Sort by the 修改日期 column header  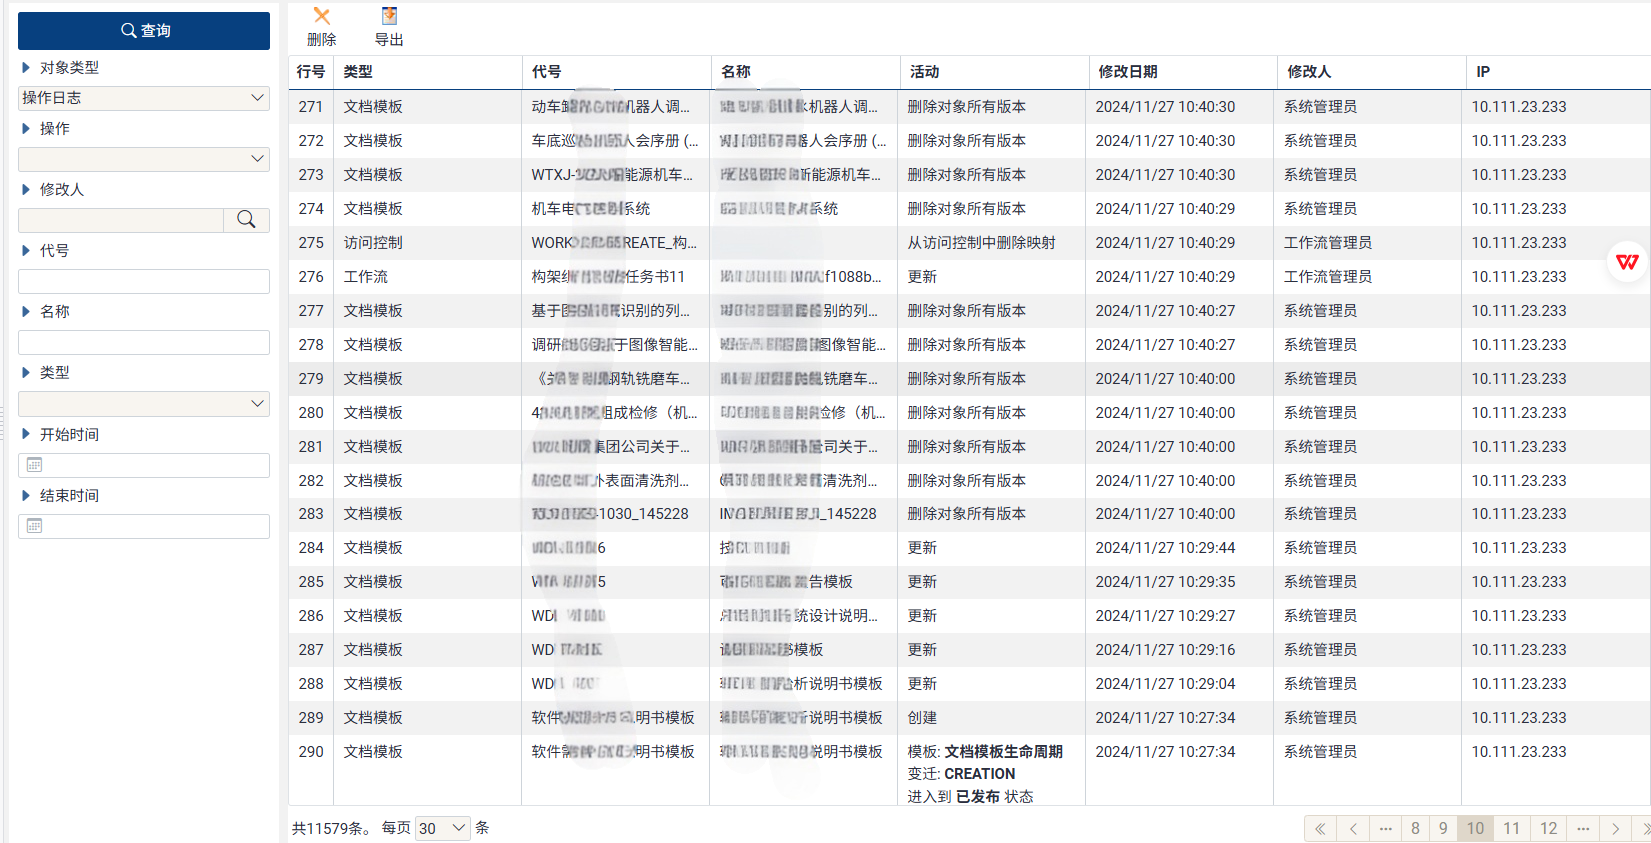pyautogui.click(x=1128, y=72)
